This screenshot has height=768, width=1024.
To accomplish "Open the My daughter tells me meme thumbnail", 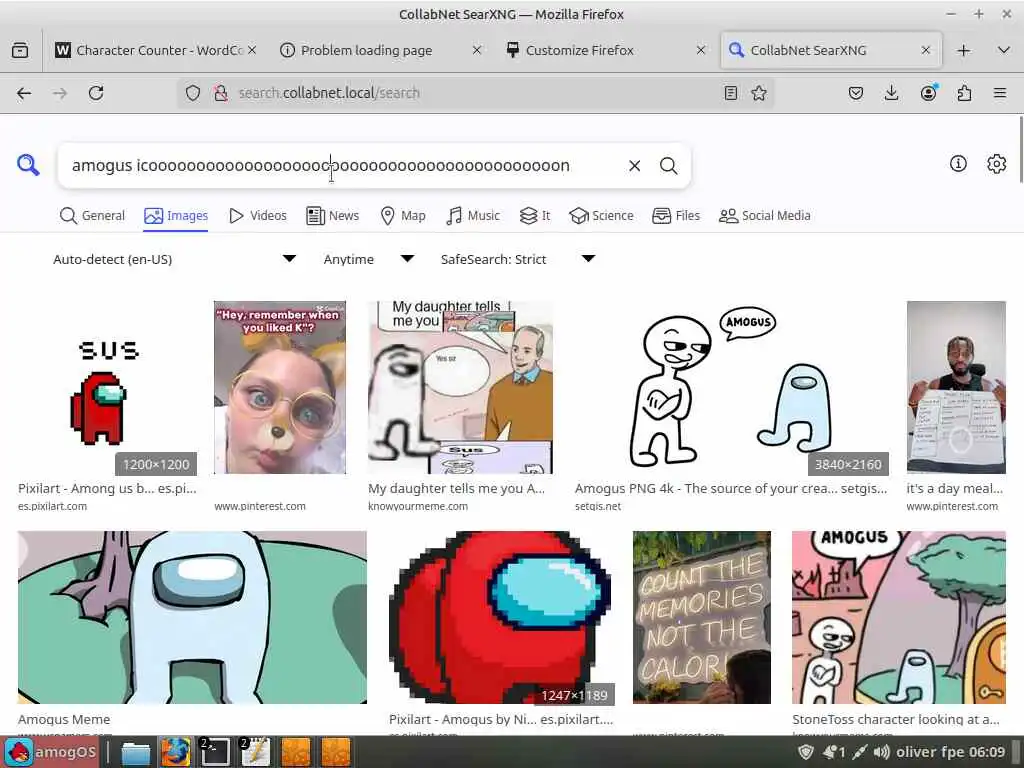I will tap(460, 388).
